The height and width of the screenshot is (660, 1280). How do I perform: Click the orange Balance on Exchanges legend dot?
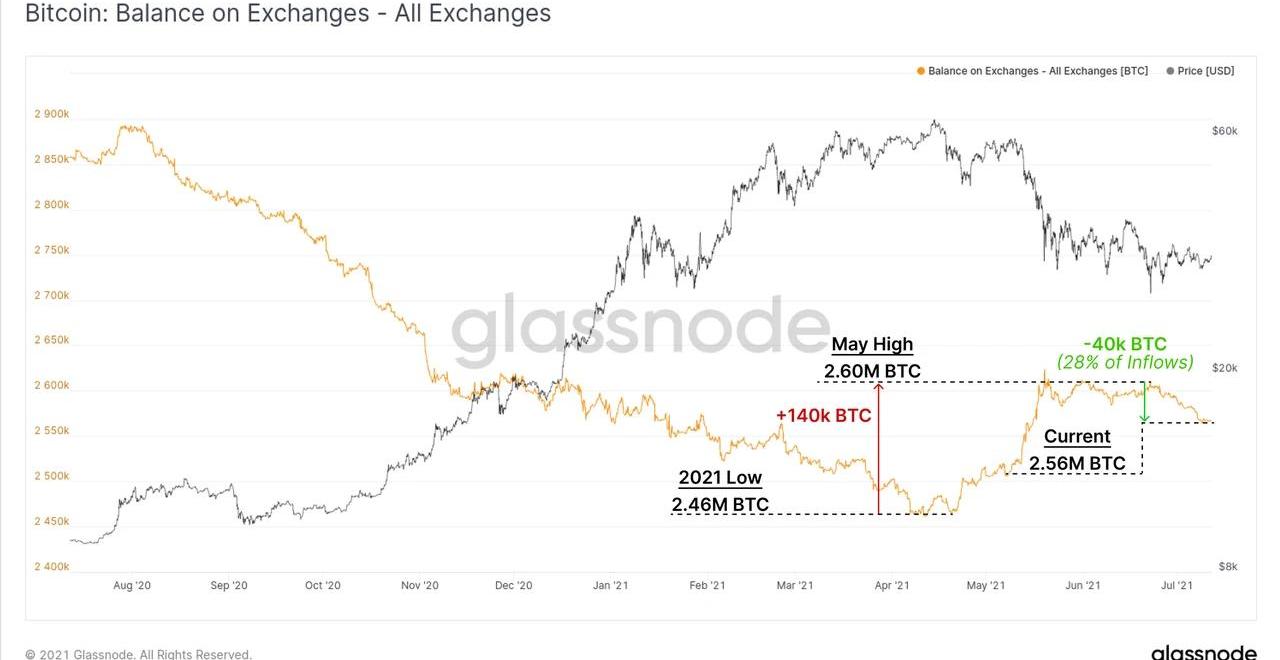920,71
